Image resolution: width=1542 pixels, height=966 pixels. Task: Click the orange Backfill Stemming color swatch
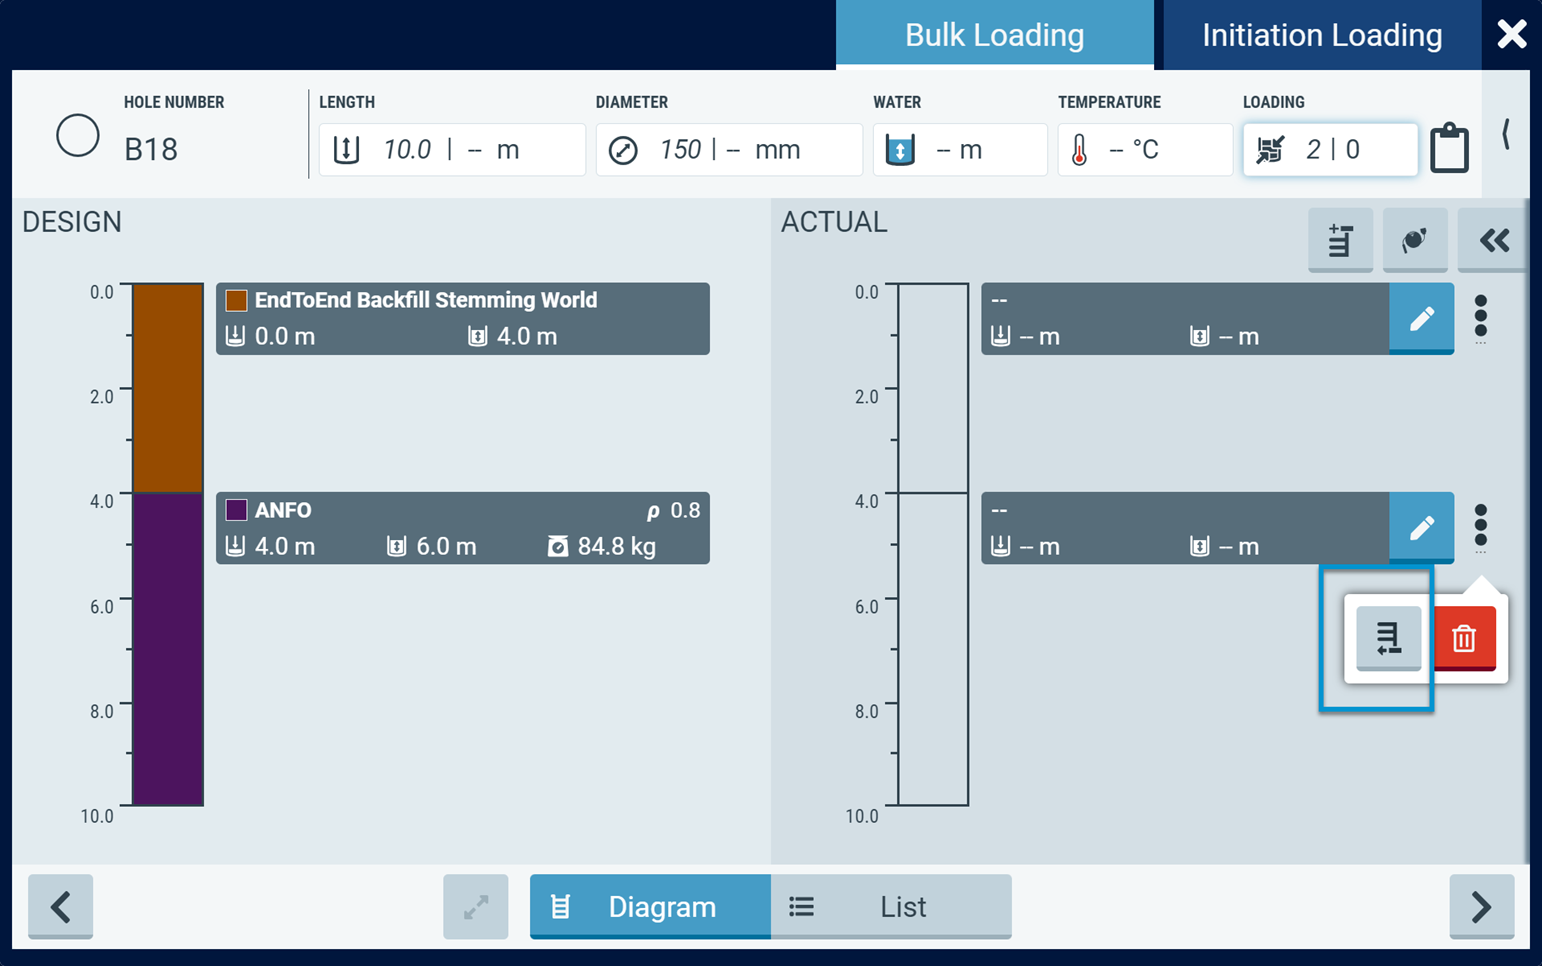coord(236,301)
